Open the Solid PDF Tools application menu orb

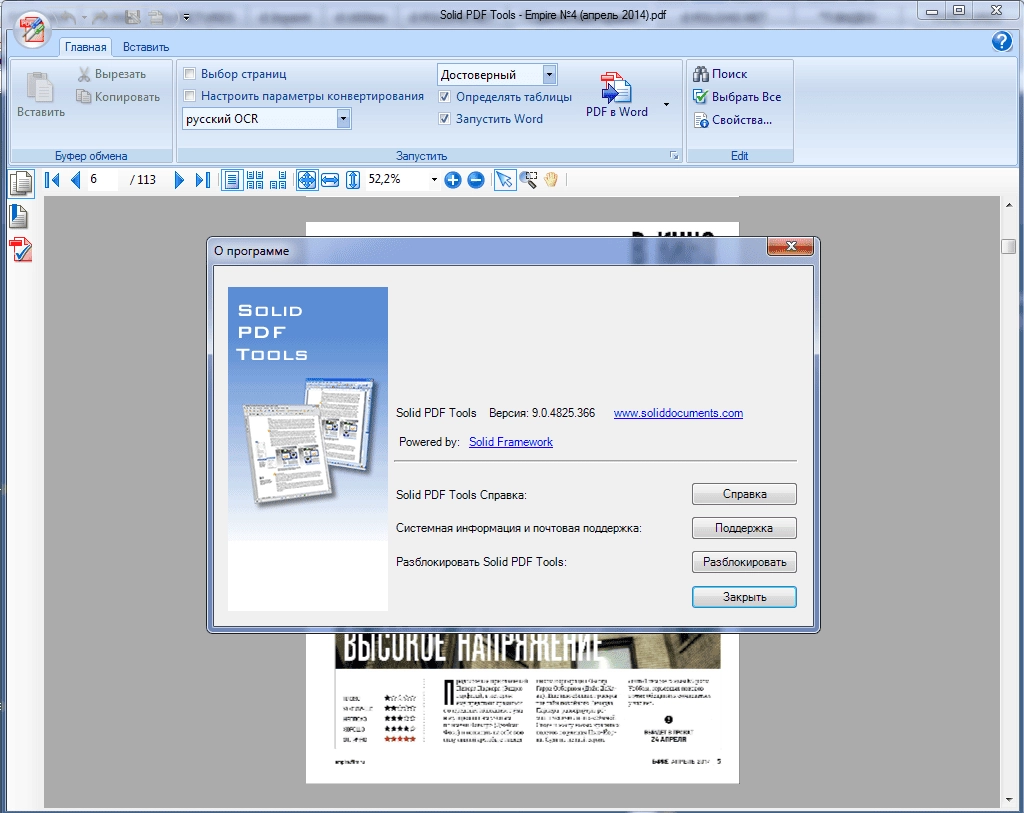click(32, 30)
